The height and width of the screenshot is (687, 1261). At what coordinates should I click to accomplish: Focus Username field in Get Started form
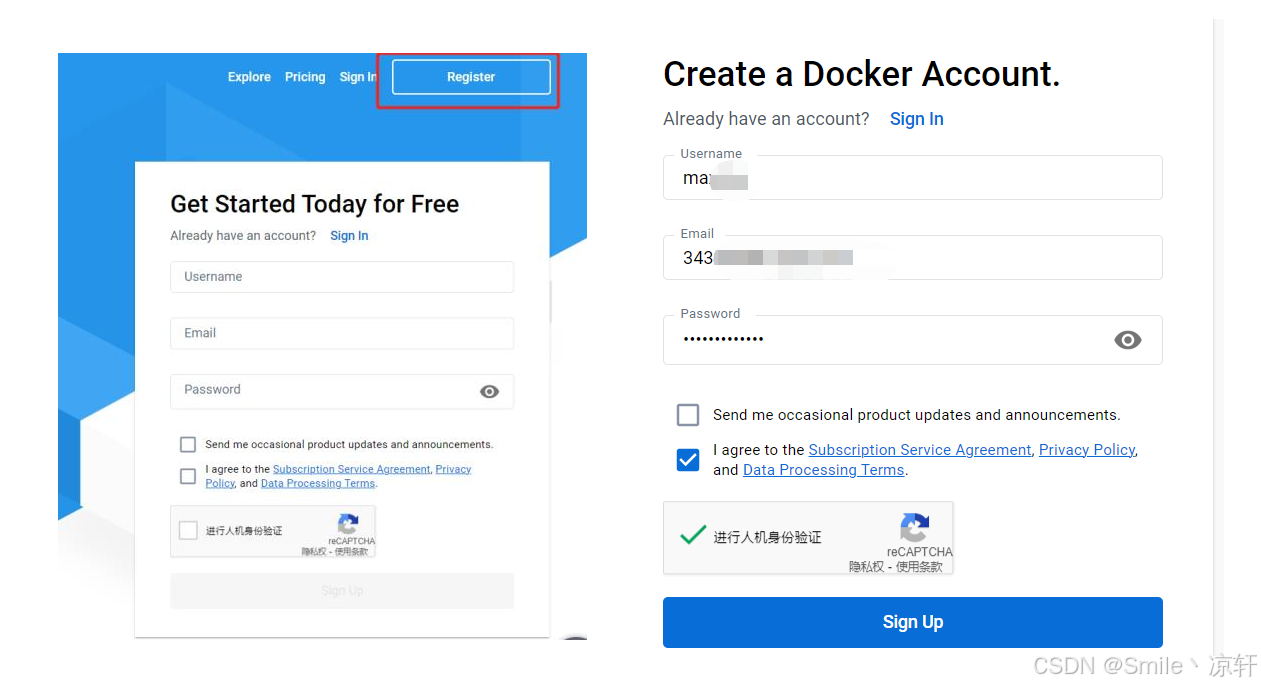[342, 277]
